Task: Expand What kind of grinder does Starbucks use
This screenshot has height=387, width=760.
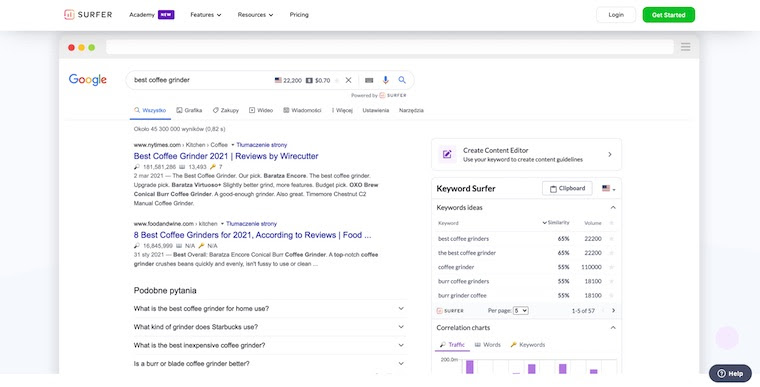Action: (269, 327)
